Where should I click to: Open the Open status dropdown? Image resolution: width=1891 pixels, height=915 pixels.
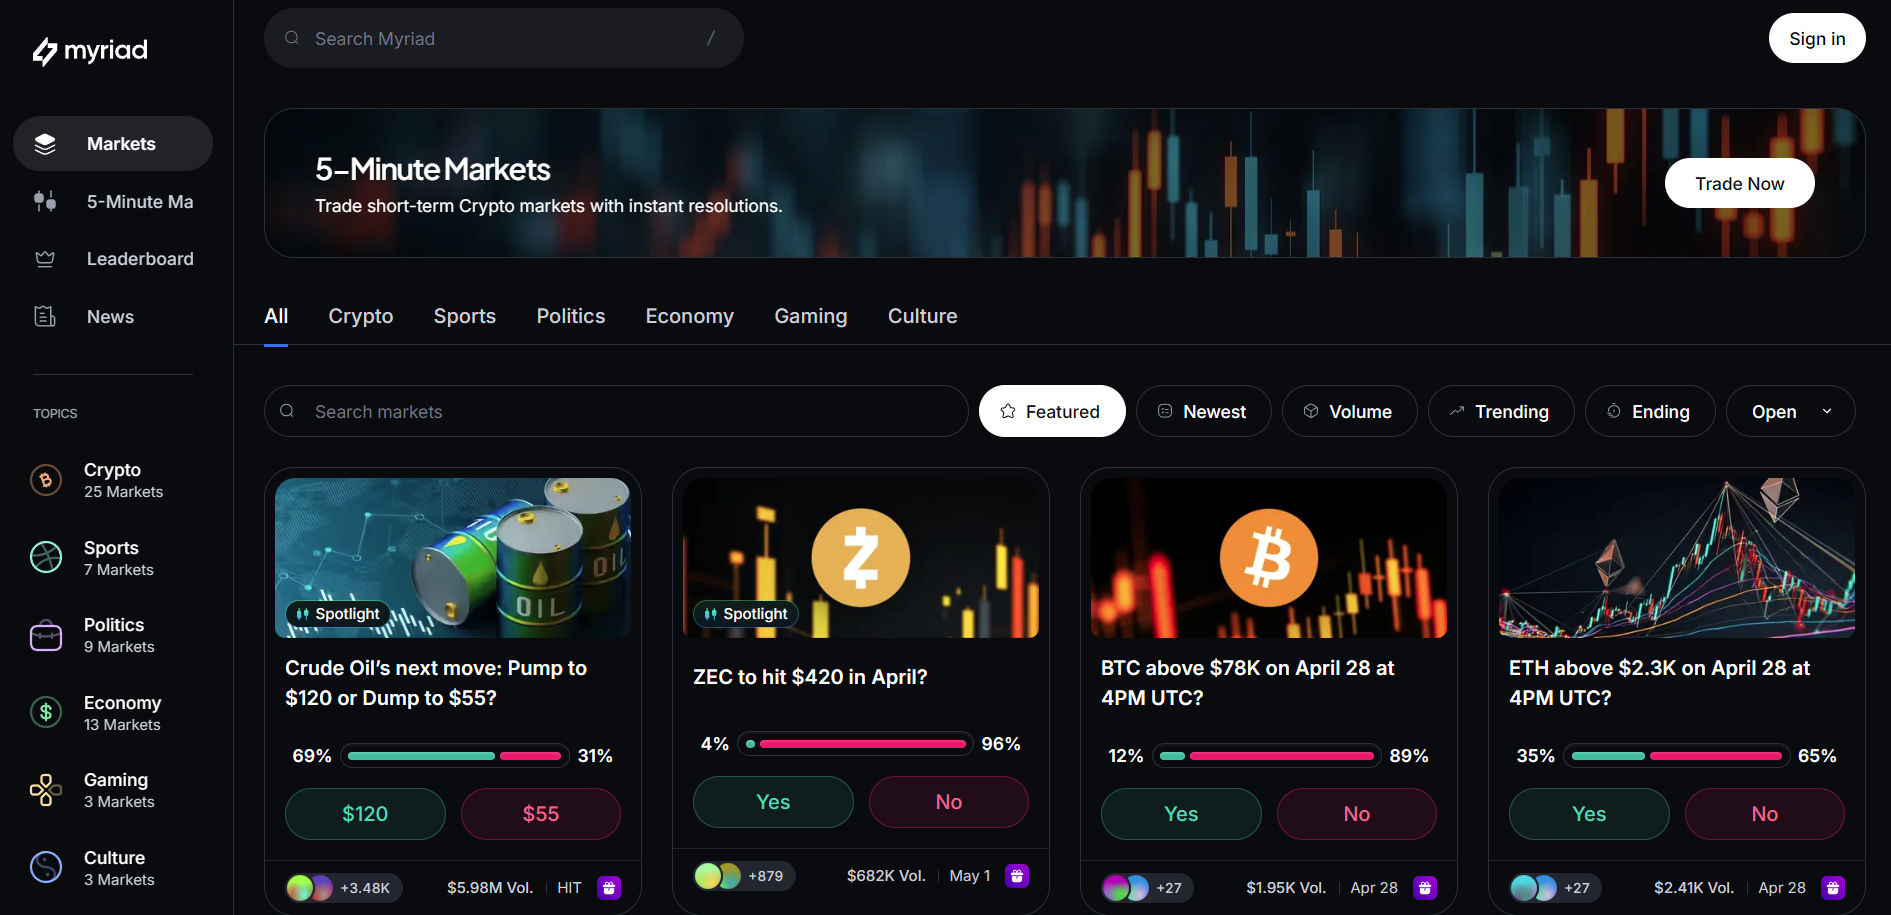[x=1789, y=411]
